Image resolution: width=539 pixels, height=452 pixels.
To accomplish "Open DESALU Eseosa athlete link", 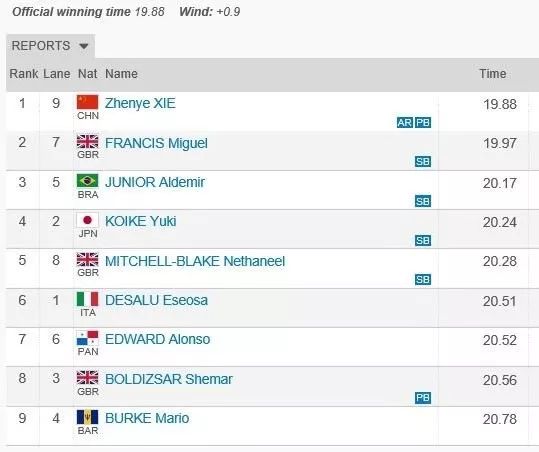I will point(156,300).
